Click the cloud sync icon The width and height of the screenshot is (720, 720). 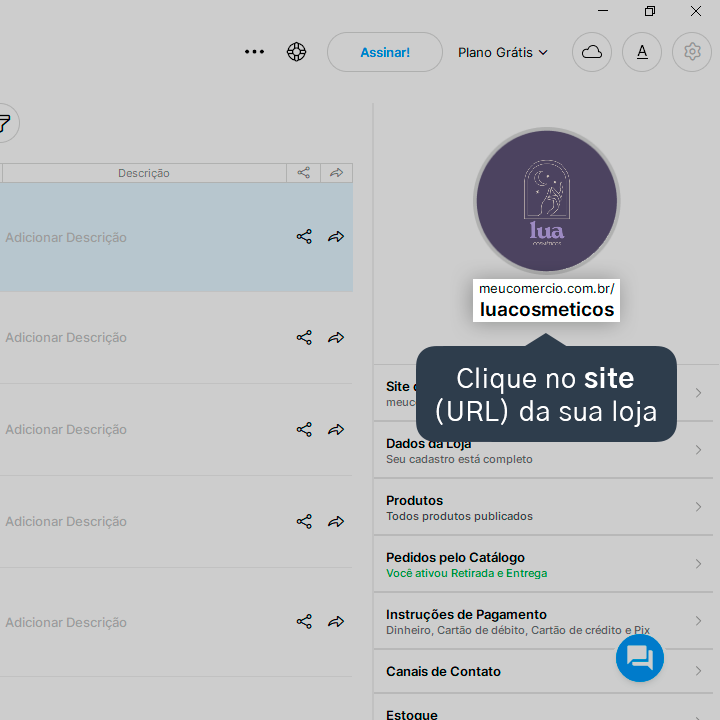point(591,52)
